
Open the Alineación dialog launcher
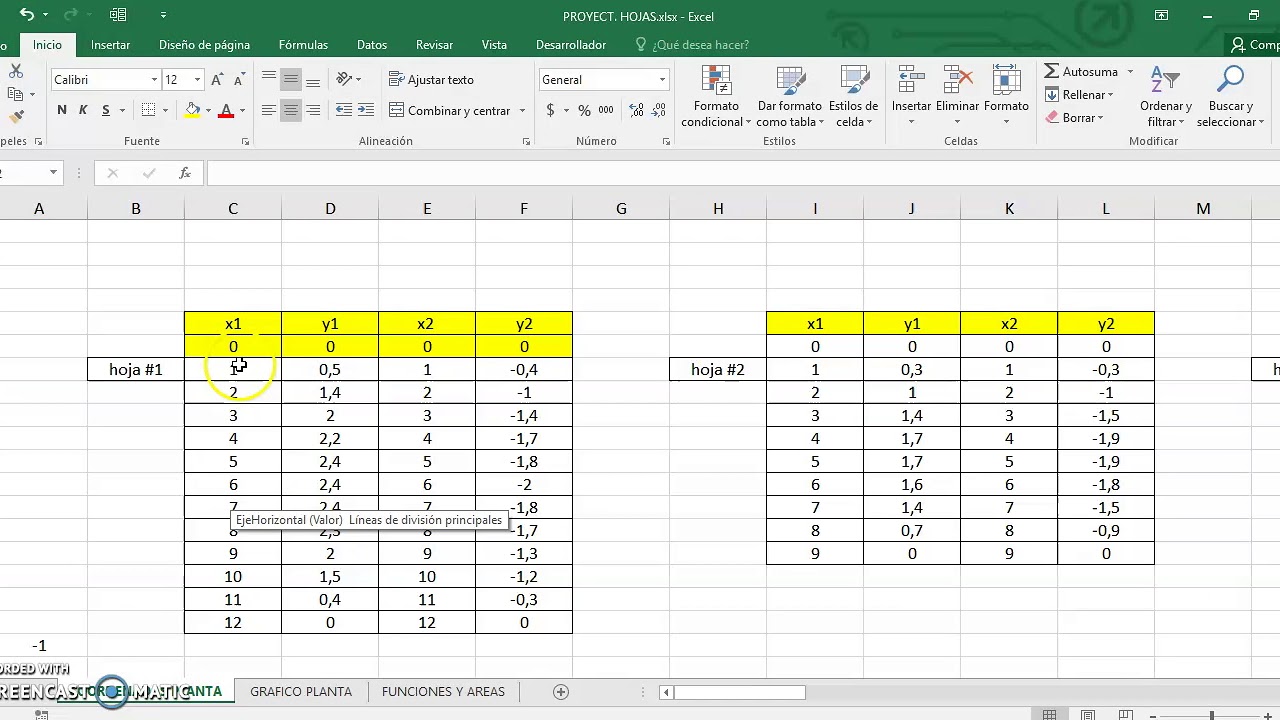(x=526, y=142)
